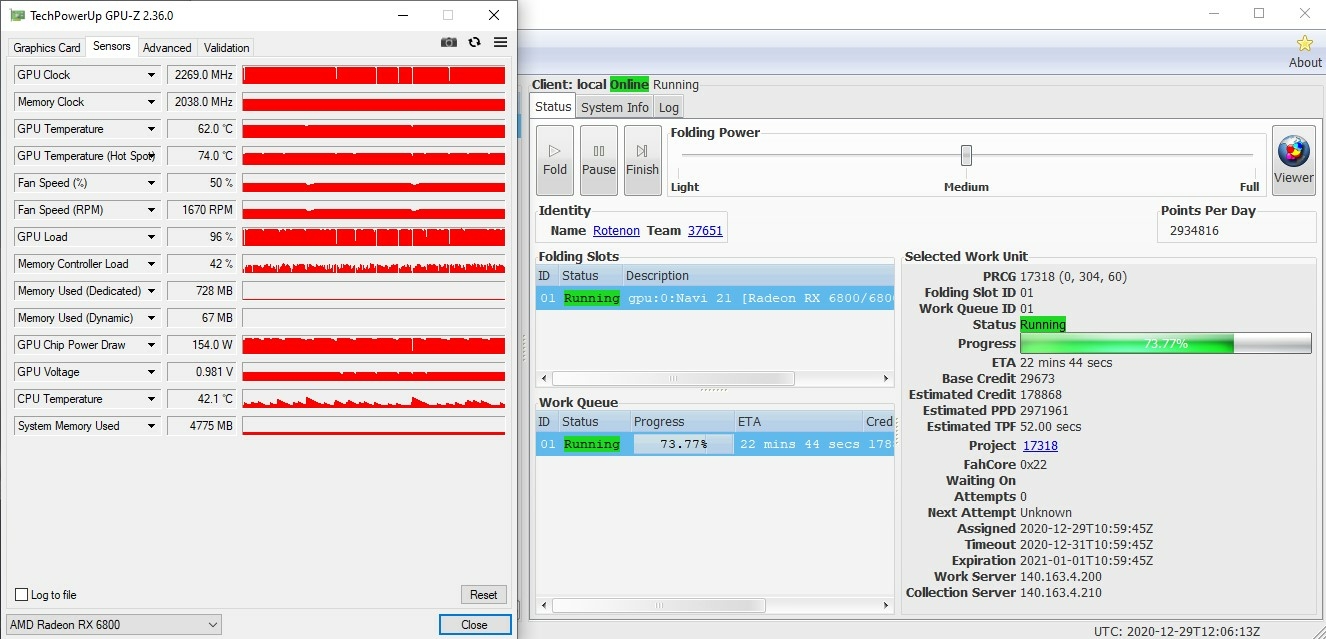
Task: Take a GPU-Z screenshot with camera icon
Action: click(449, 42)
